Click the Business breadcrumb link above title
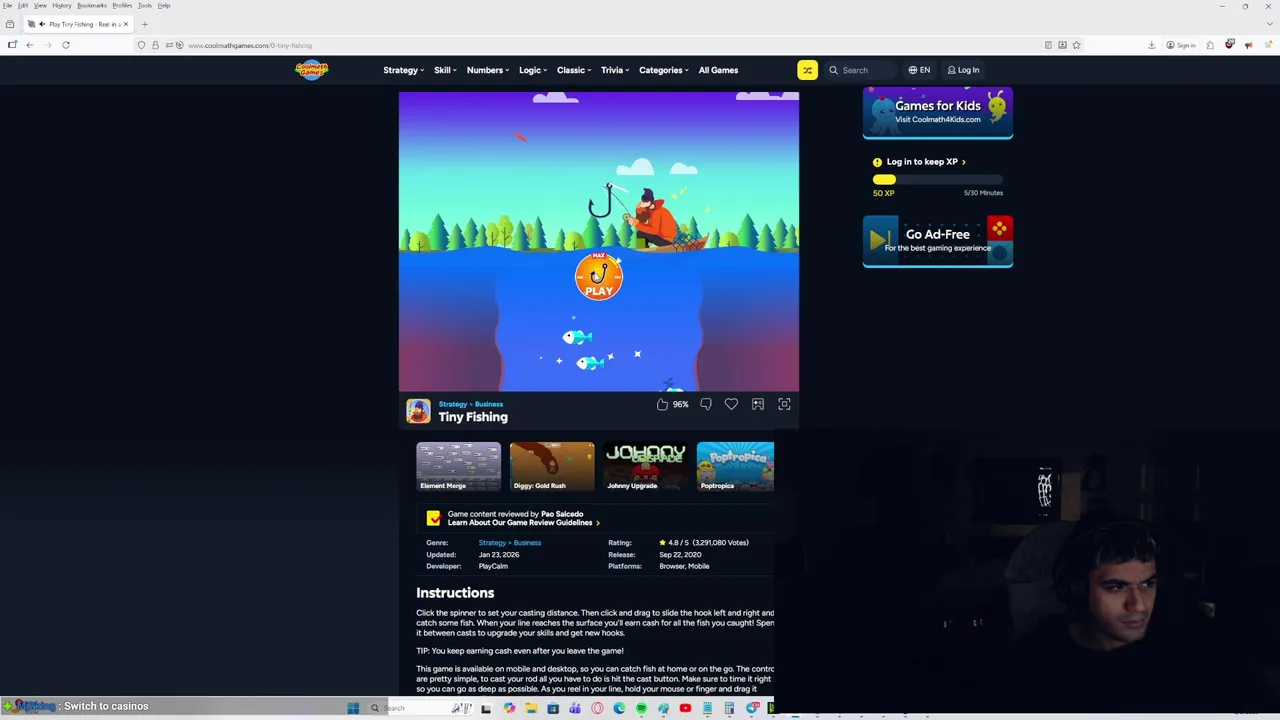Screen dimensions: 1280x720 click(x=489, y=404)
